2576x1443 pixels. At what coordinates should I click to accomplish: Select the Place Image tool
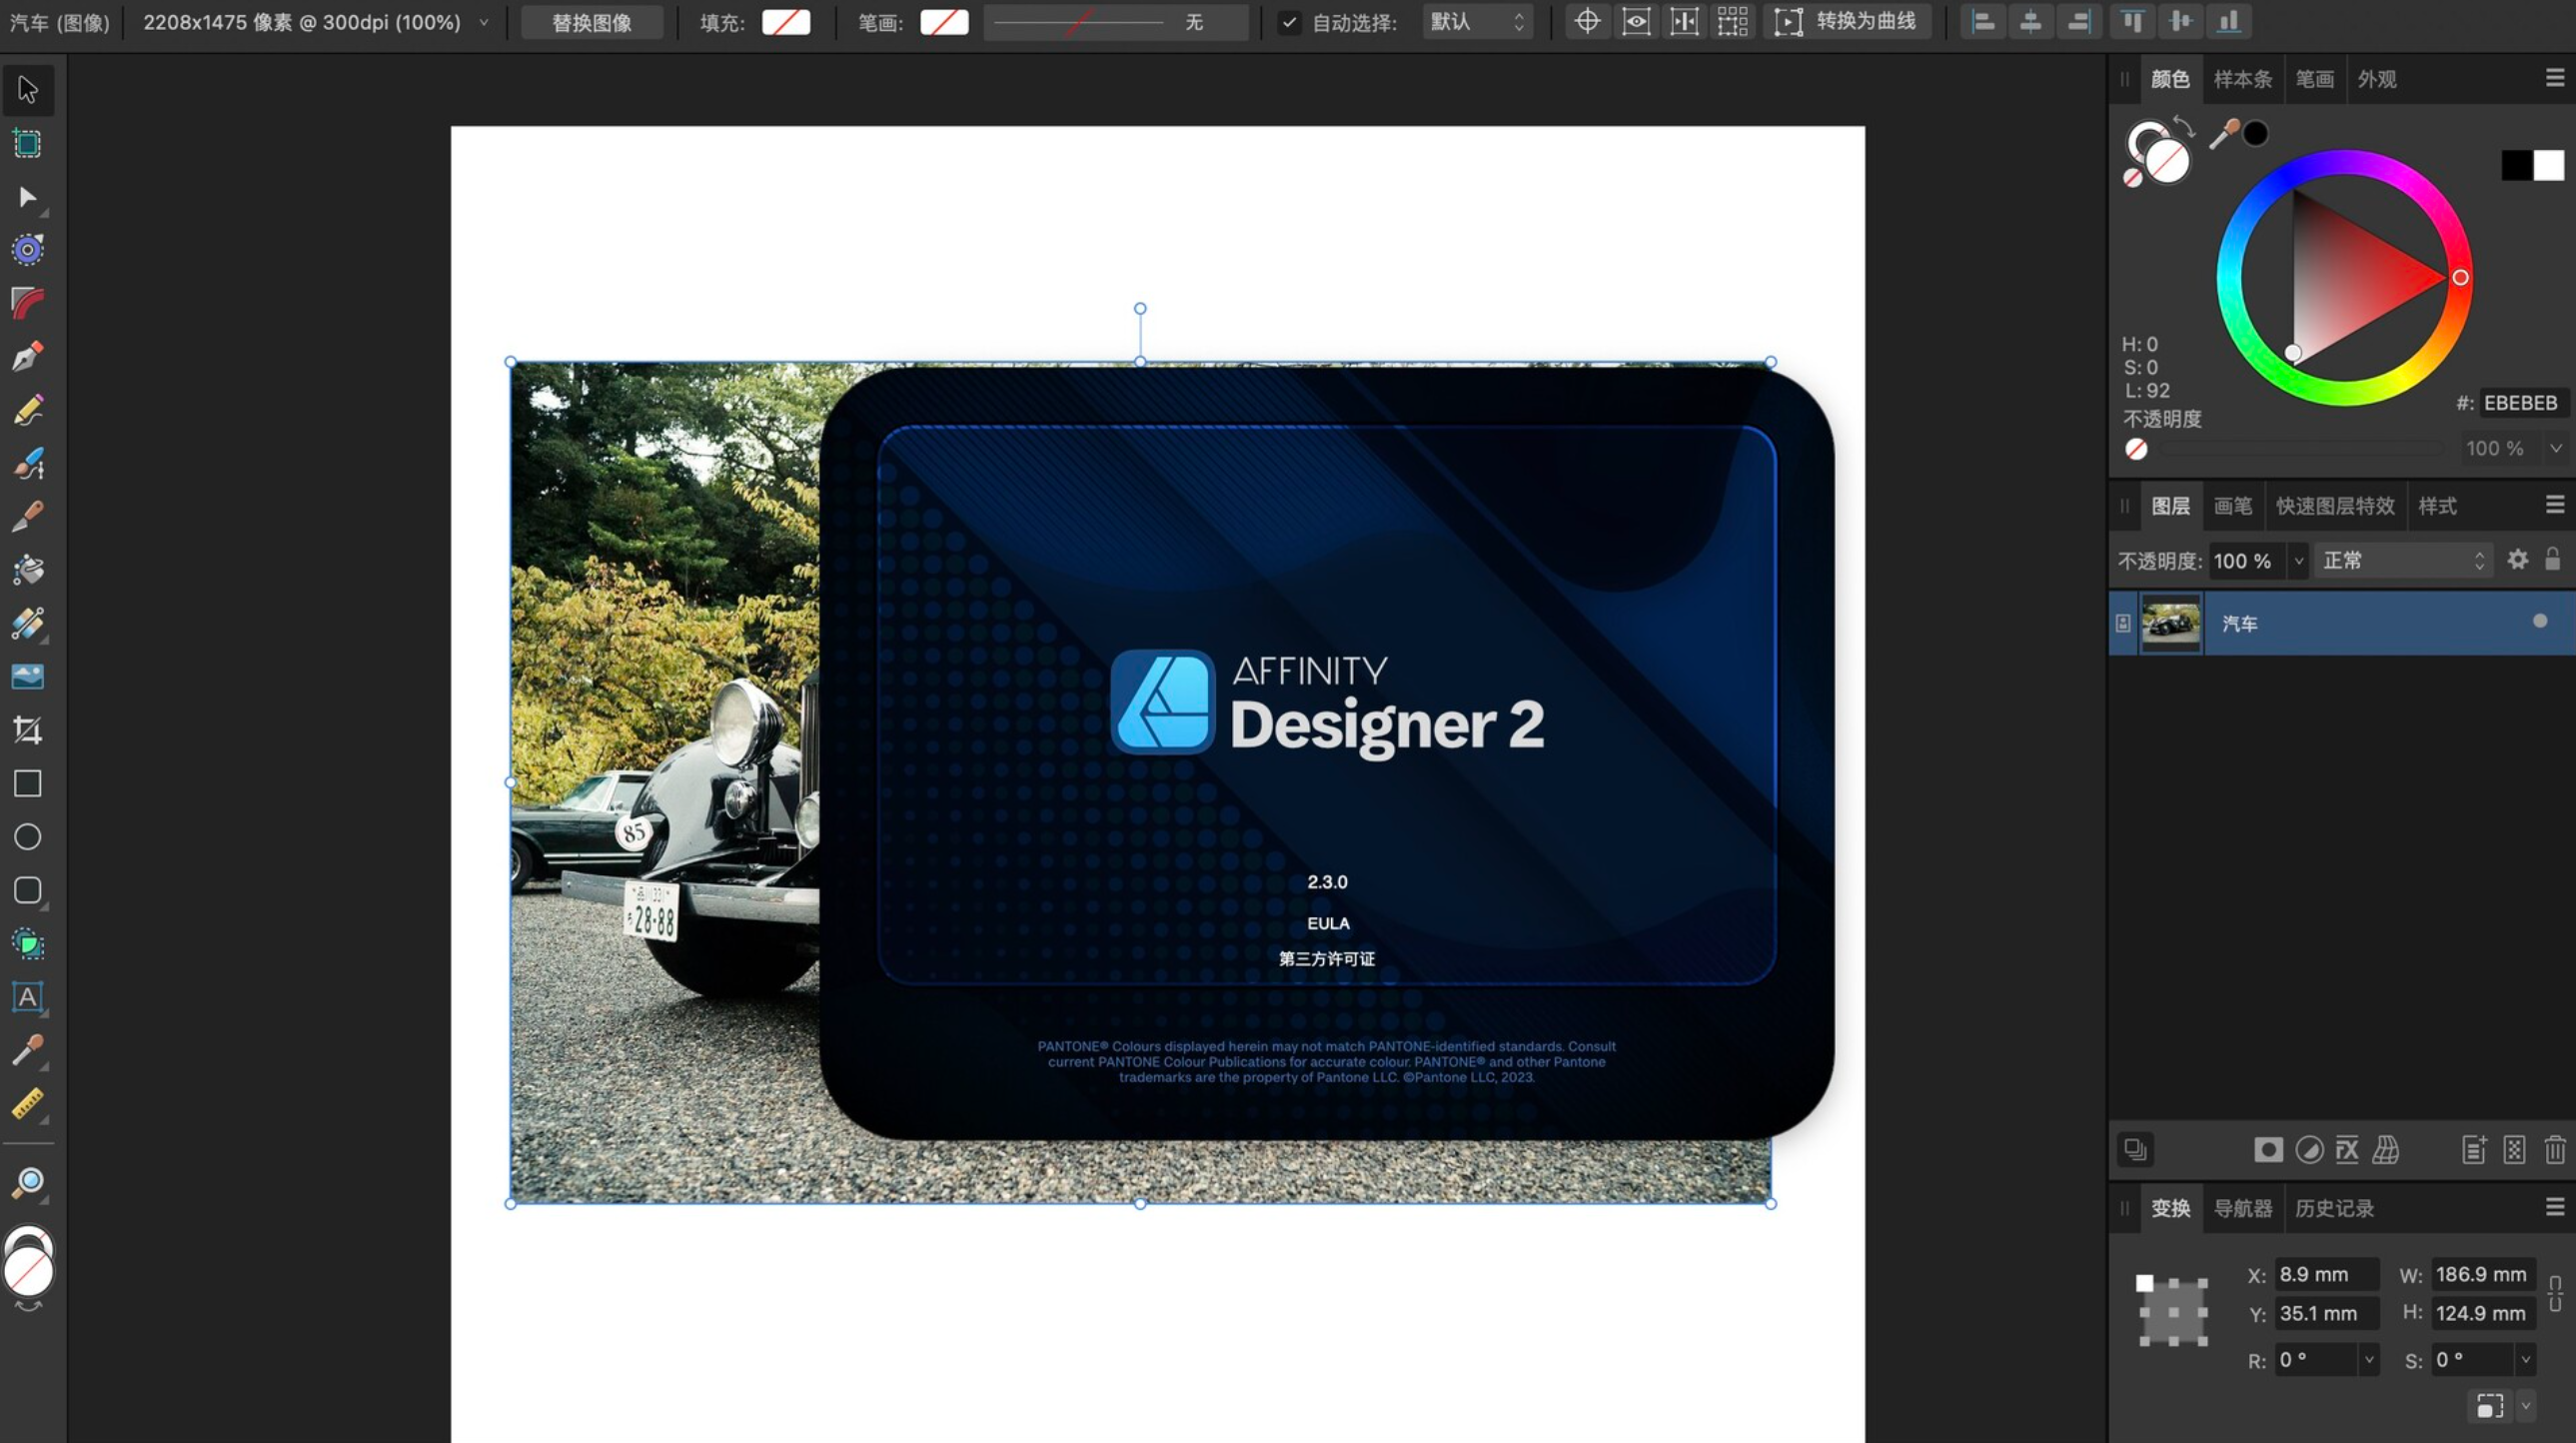coord(28,677)
